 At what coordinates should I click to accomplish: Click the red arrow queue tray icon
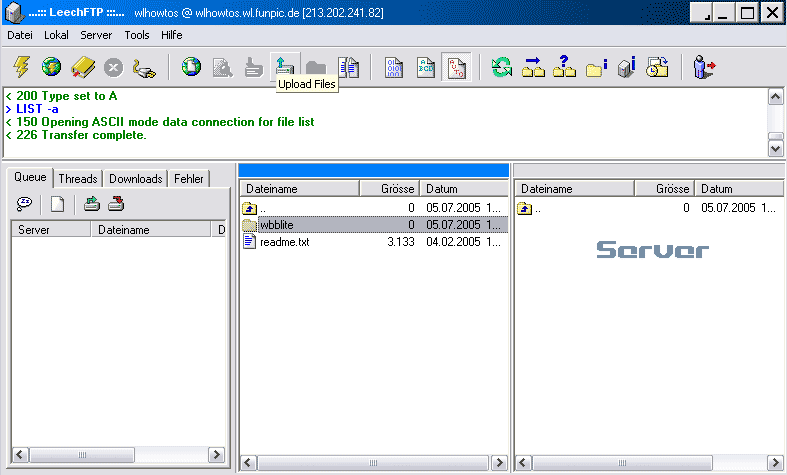(x=116, y=204)
